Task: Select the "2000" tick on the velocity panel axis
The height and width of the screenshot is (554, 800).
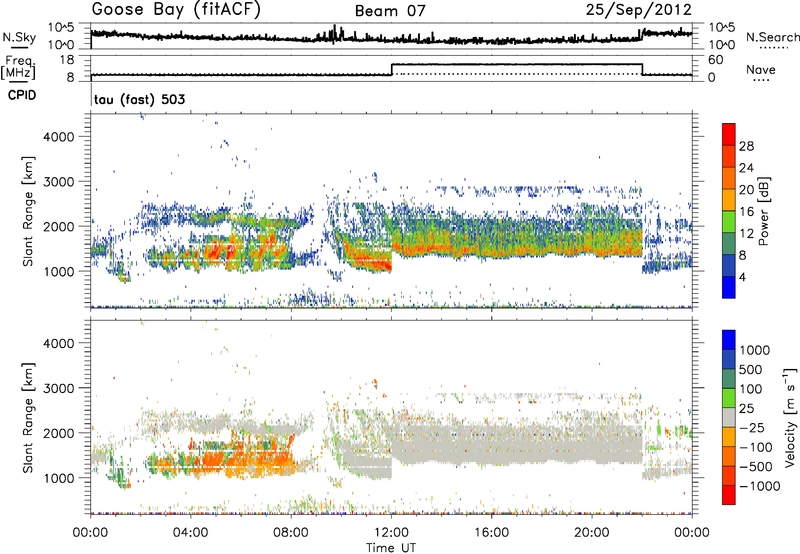Action: click(x=58, y=433)
